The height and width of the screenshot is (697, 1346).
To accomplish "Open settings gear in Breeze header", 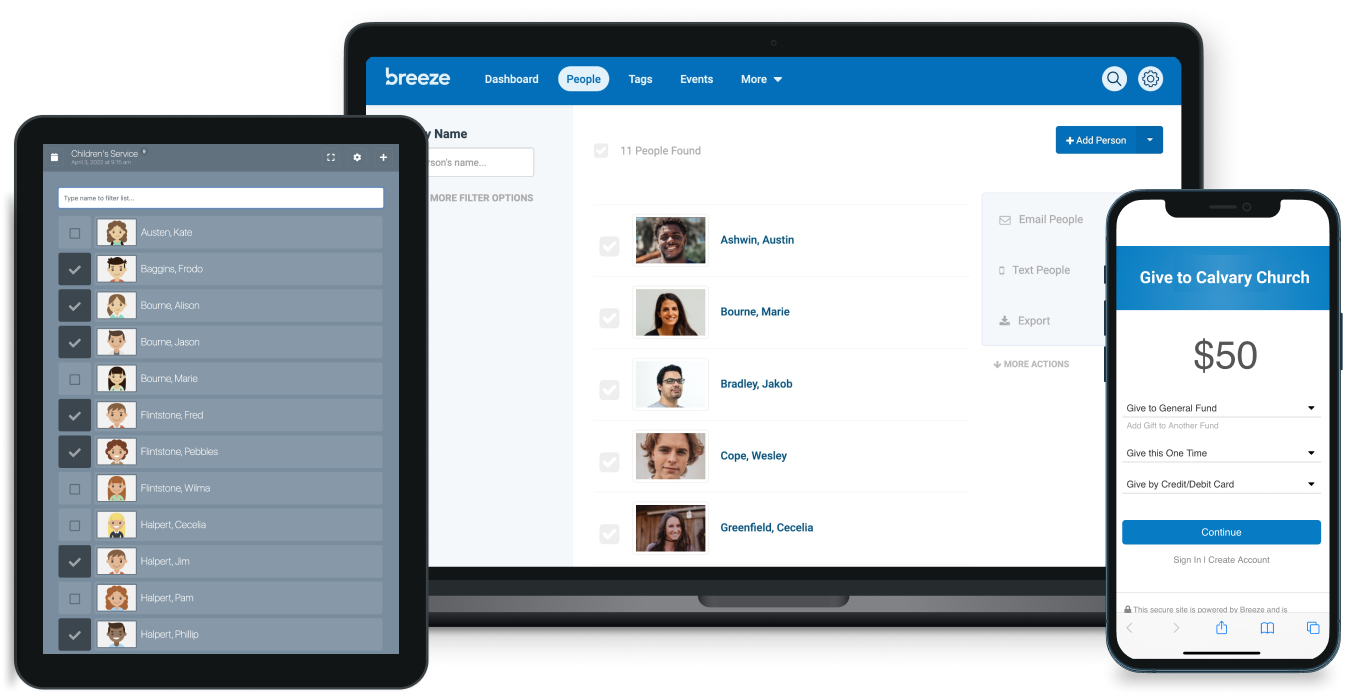I will click(1151, 79).
